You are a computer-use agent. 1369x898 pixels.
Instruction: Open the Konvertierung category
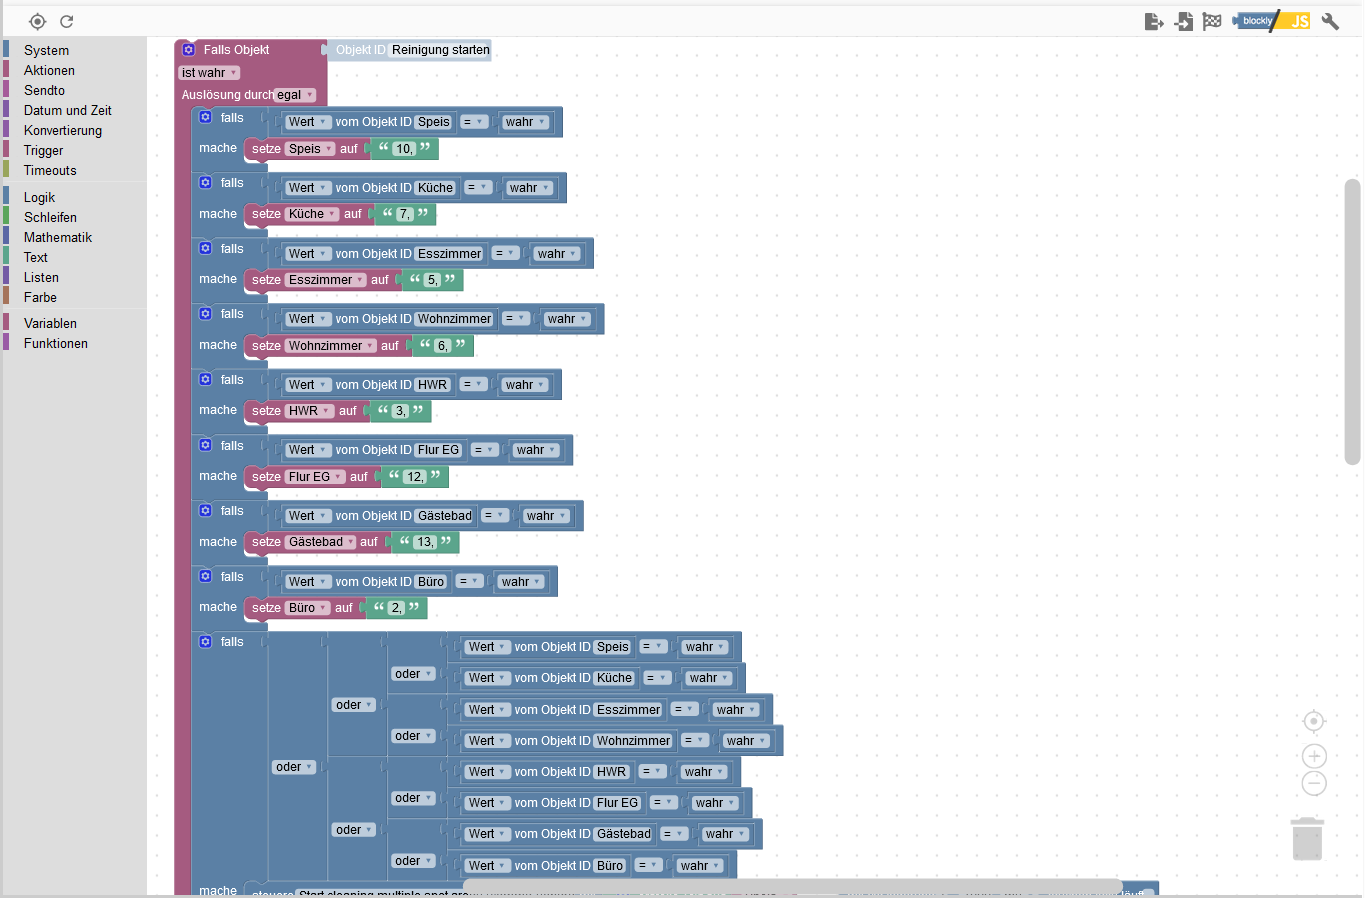click(62, 130)
